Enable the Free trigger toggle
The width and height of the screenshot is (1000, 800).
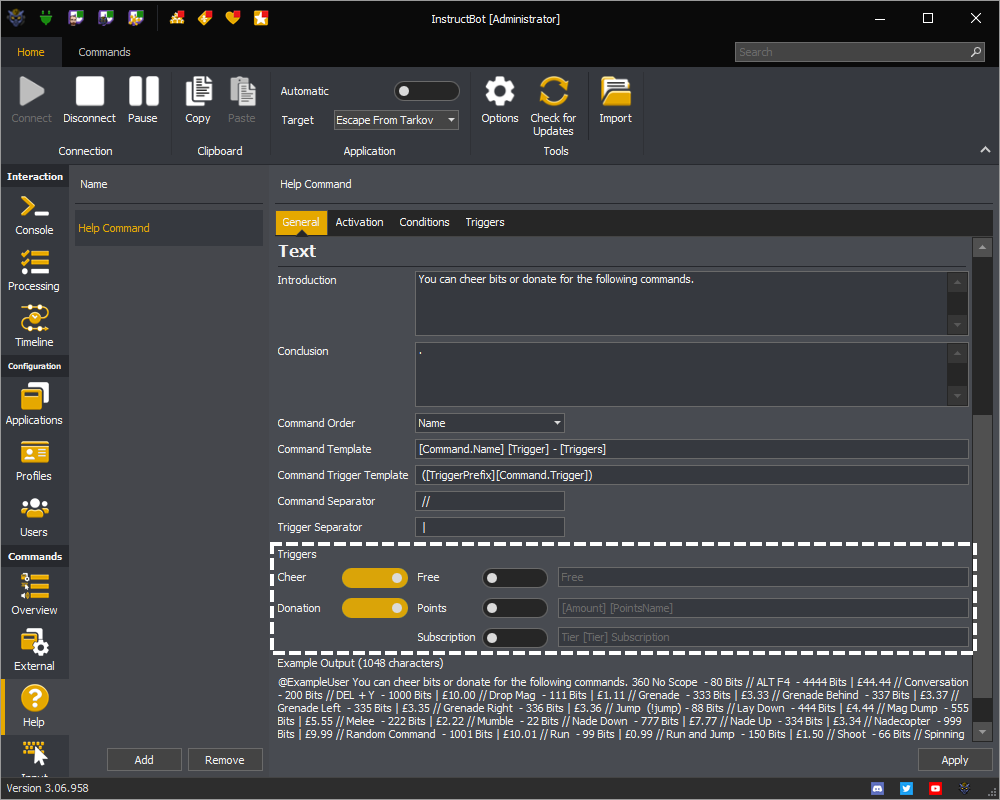click(x=515, y=578)
